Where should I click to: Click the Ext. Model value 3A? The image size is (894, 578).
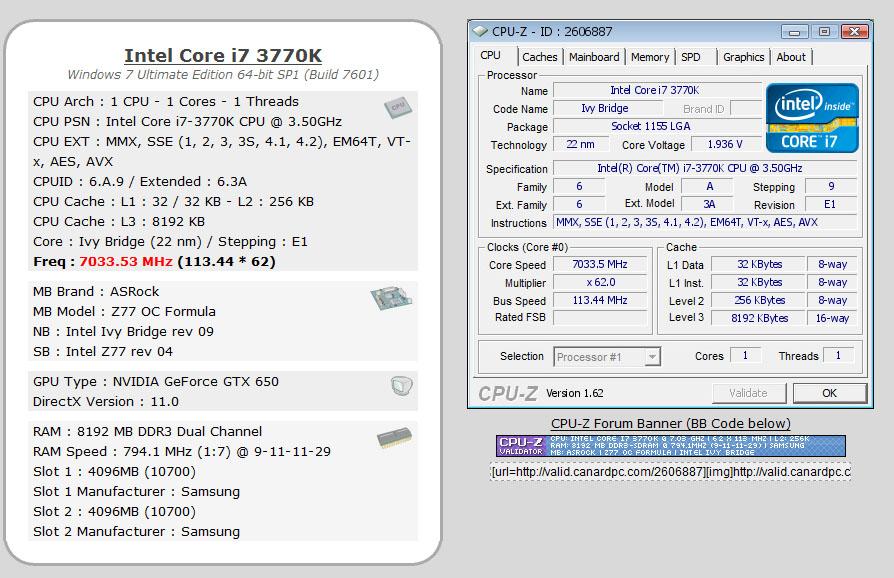click(709, 204)
